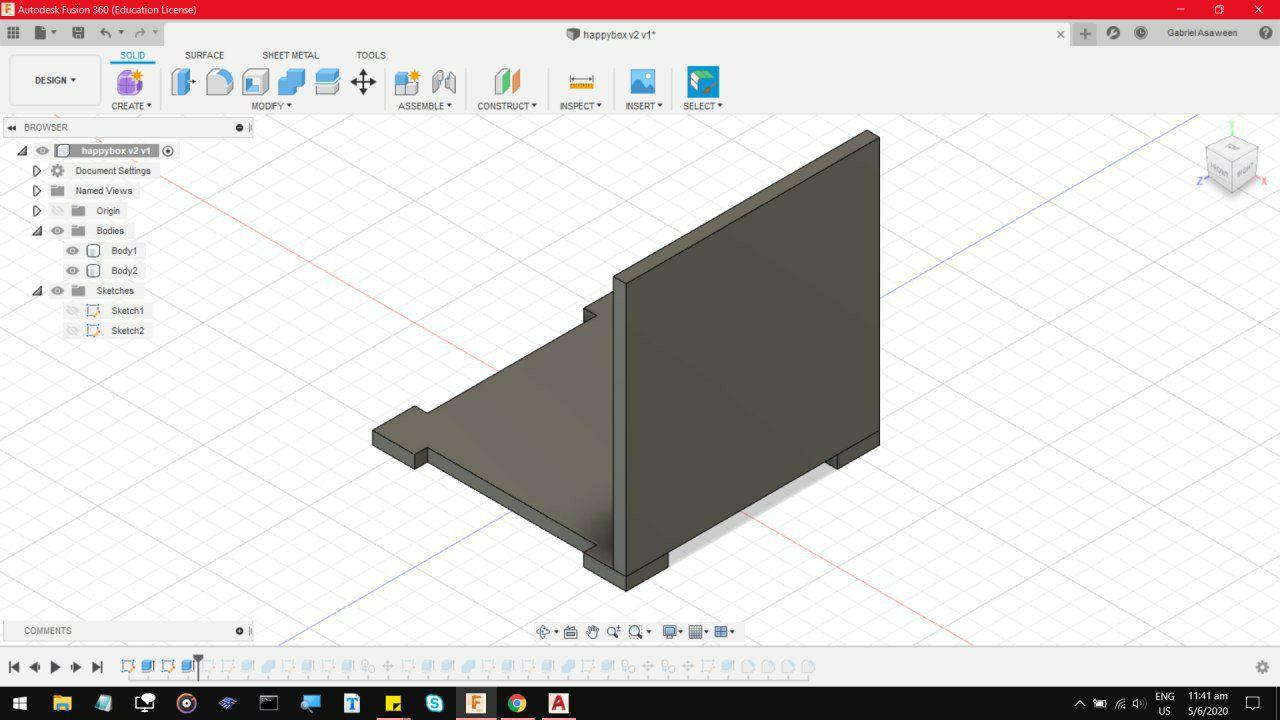Toggle visibility of Sketches folder
The height and width of the screenshot is (720, 1280).
[x=57, y=291]
